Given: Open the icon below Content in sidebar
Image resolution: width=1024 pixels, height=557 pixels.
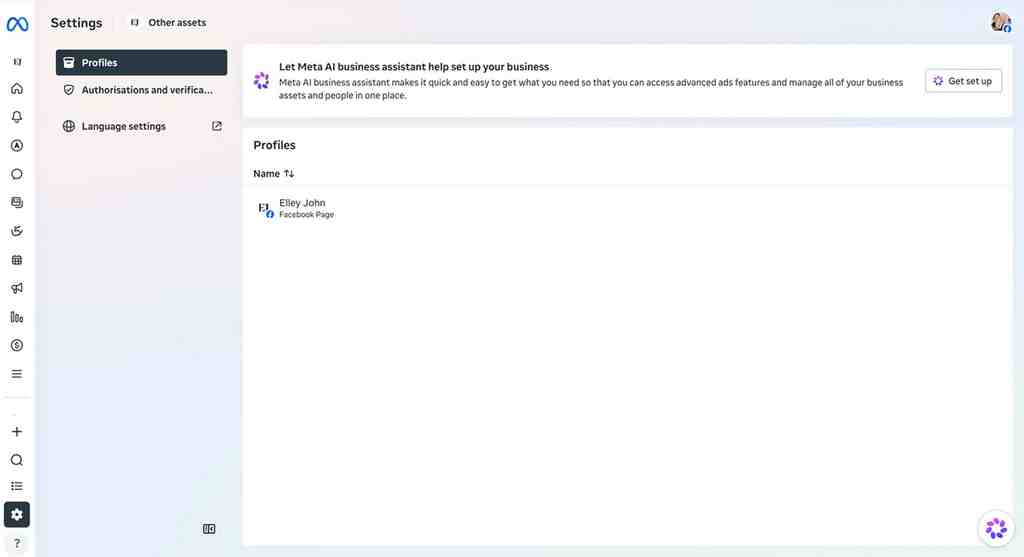Looking at the screenshot, I should click(x=17, y=231).
